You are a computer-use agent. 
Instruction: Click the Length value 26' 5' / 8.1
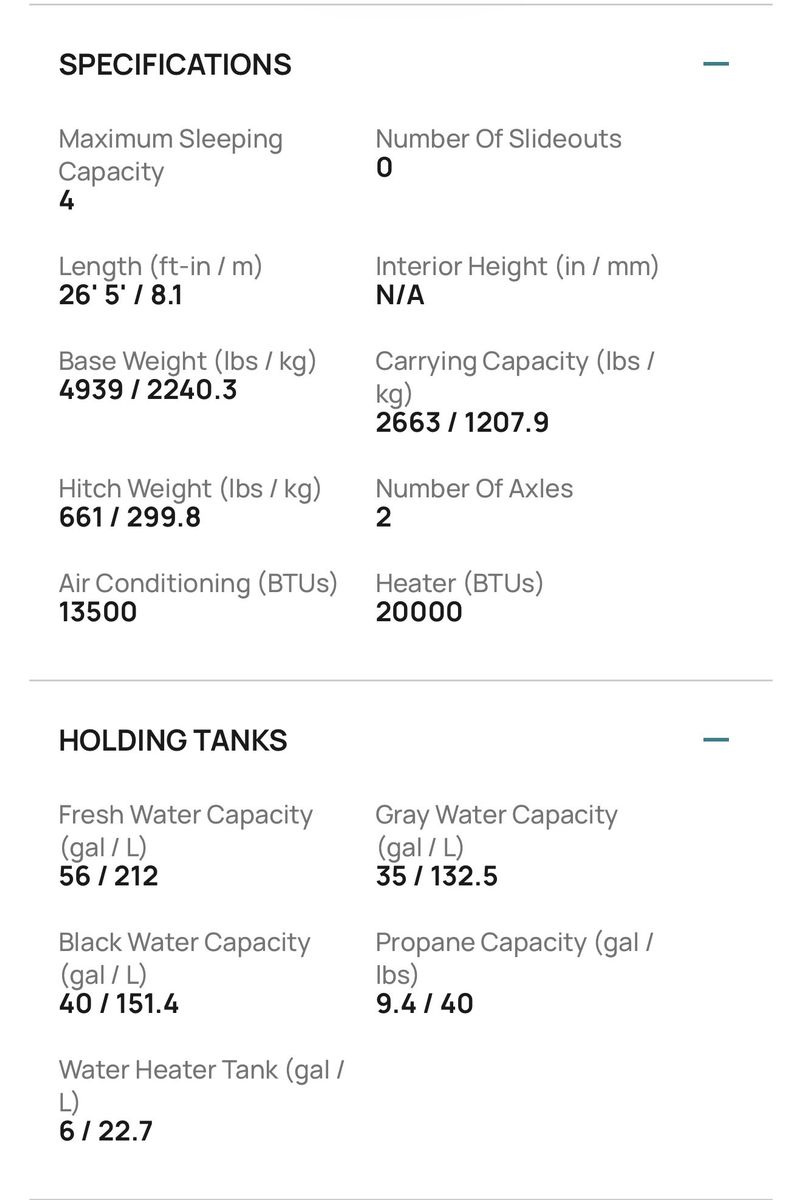point(121,296)
